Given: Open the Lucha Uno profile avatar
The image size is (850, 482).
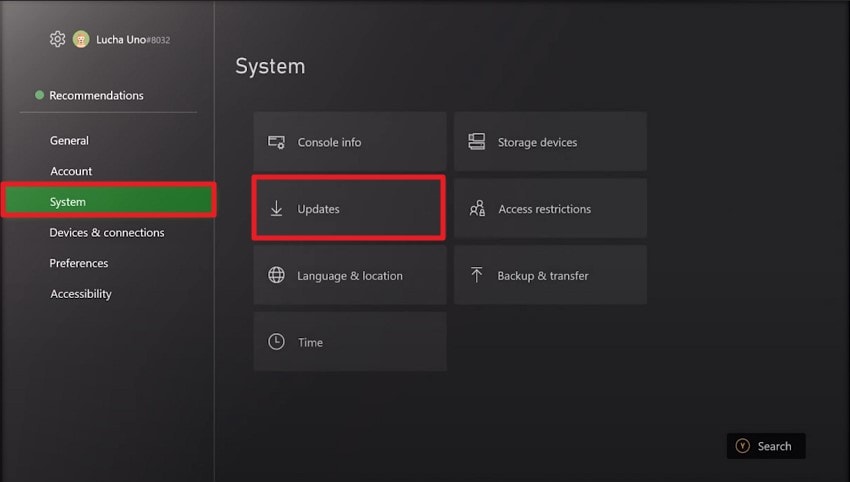Looking at the screenshot, I should tap(81, 39).
